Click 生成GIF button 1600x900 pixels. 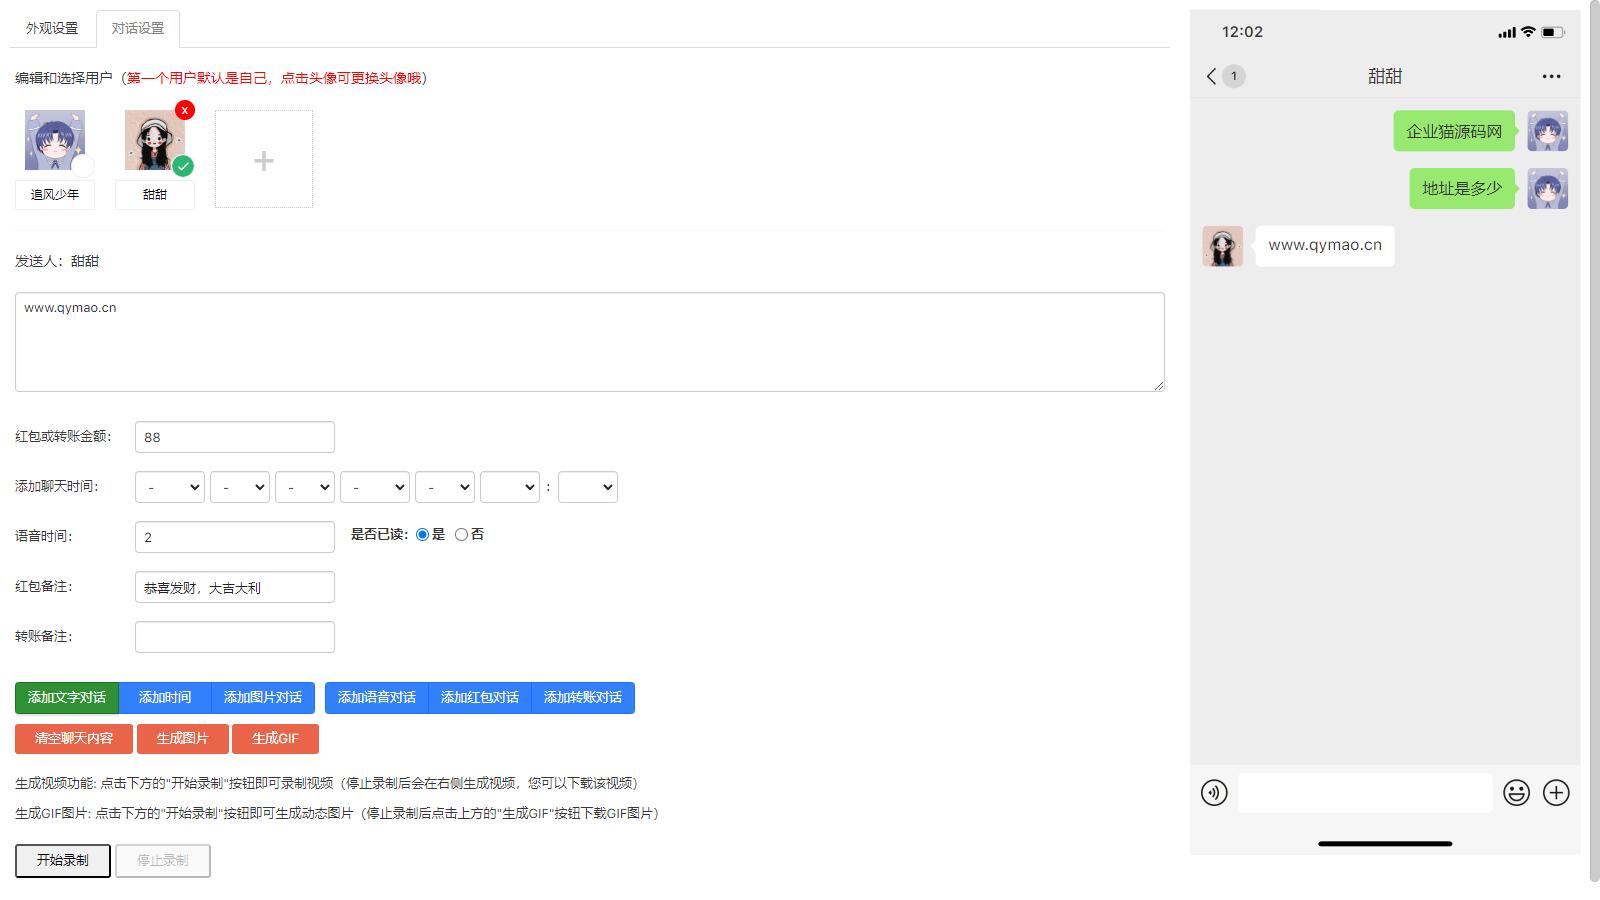click(x=275, y=739)
